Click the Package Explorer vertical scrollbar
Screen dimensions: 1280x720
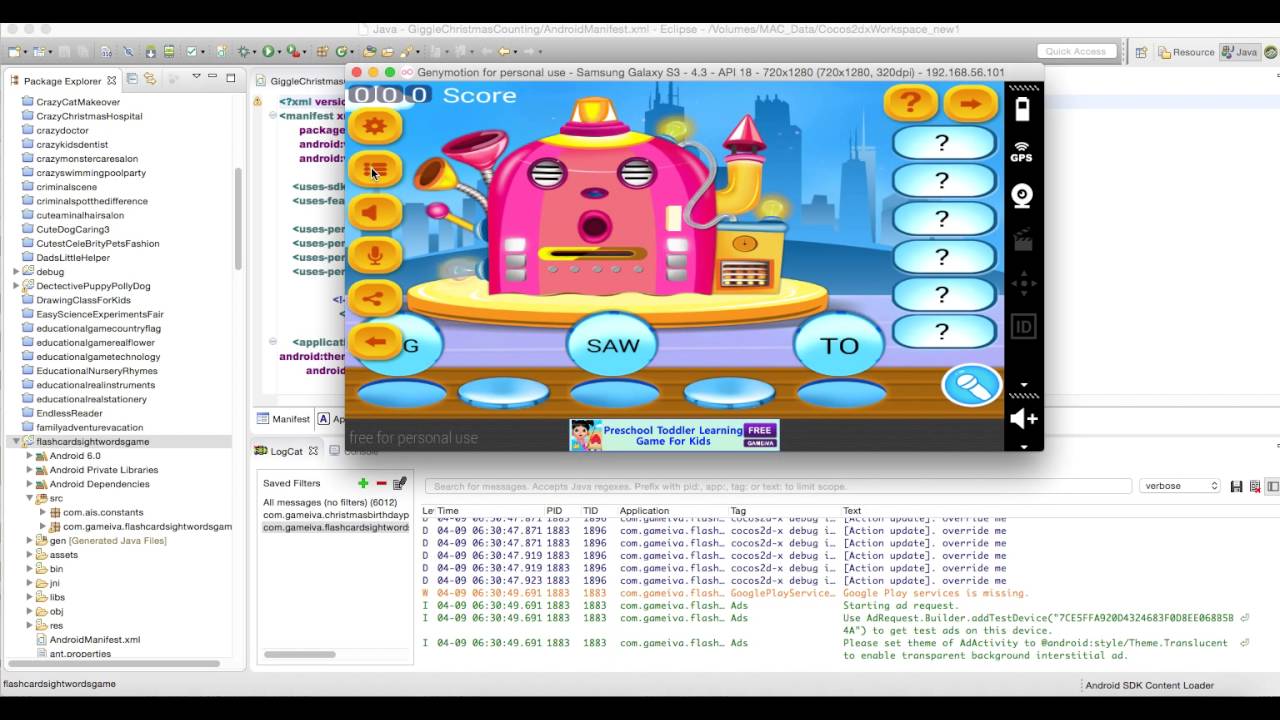(x=238, y=218)
